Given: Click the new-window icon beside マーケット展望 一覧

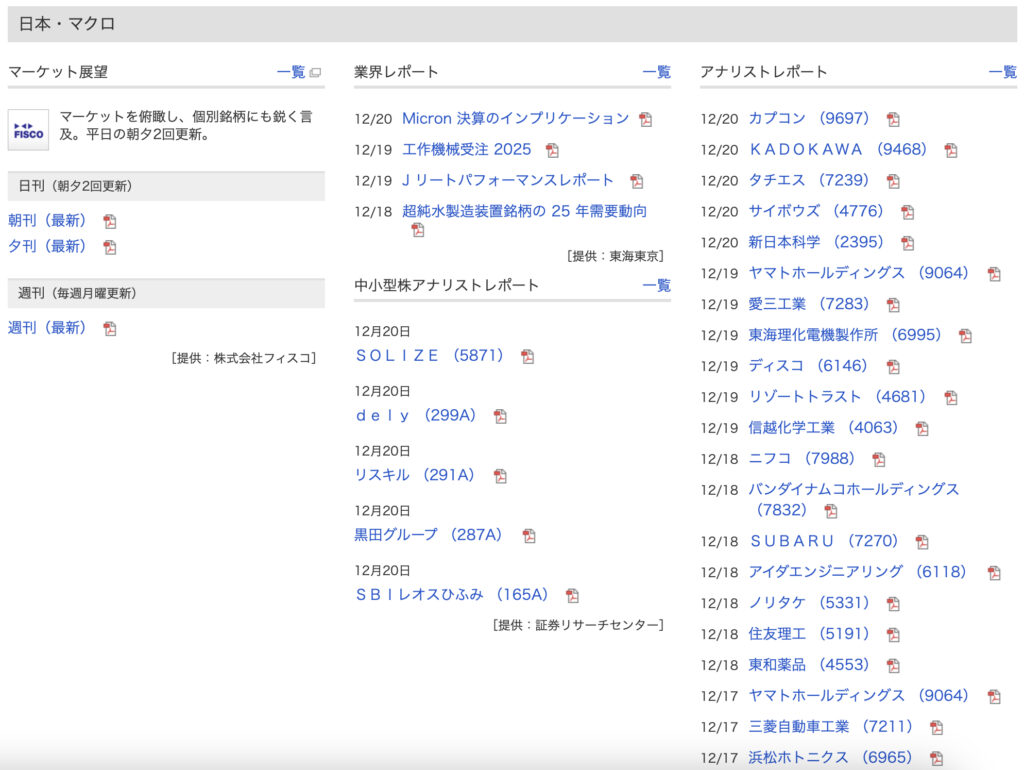Looking at the screenshot, I should tap(315, 72).
